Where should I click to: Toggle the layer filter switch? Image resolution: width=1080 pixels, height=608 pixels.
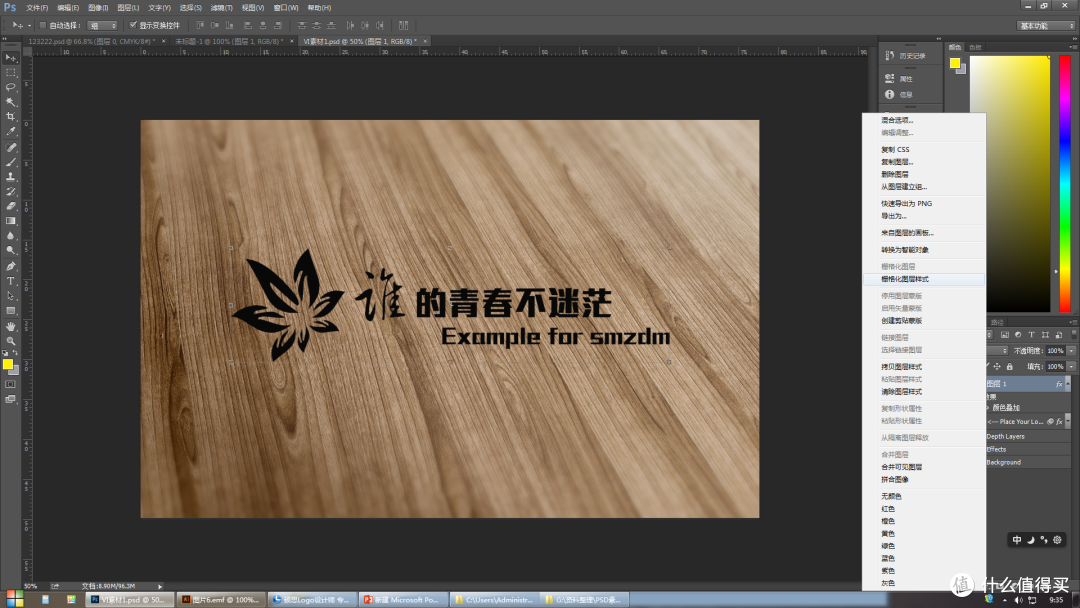[x=1073, y=335]
